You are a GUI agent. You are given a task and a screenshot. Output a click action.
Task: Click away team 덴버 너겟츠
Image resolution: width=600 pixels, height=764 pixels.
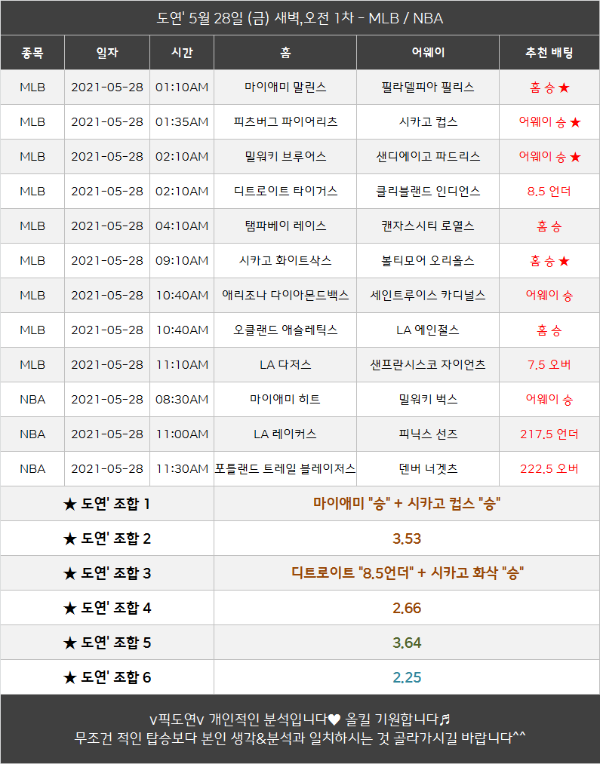[x=428, y=468]
